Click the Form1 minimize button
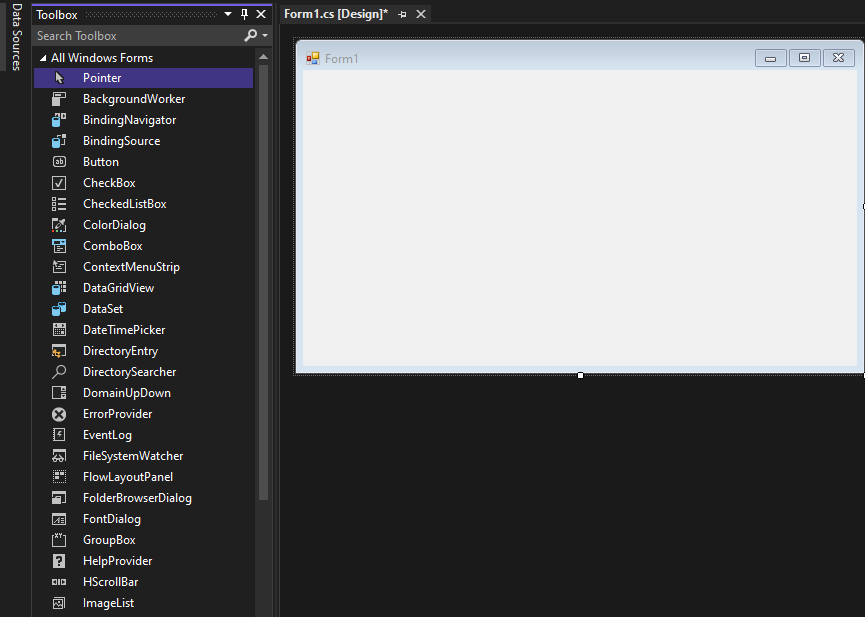 (x=771, y=58)
